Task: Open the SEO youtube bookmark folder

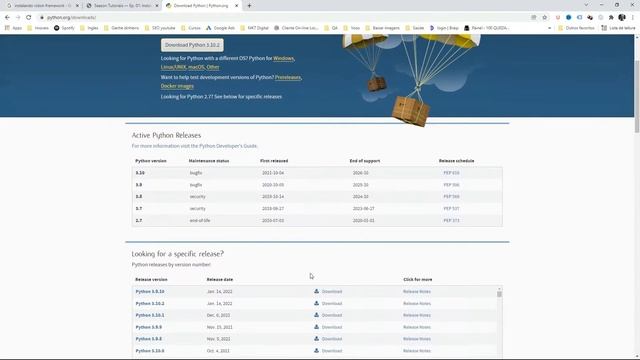Action: click(x=160, y=28)
